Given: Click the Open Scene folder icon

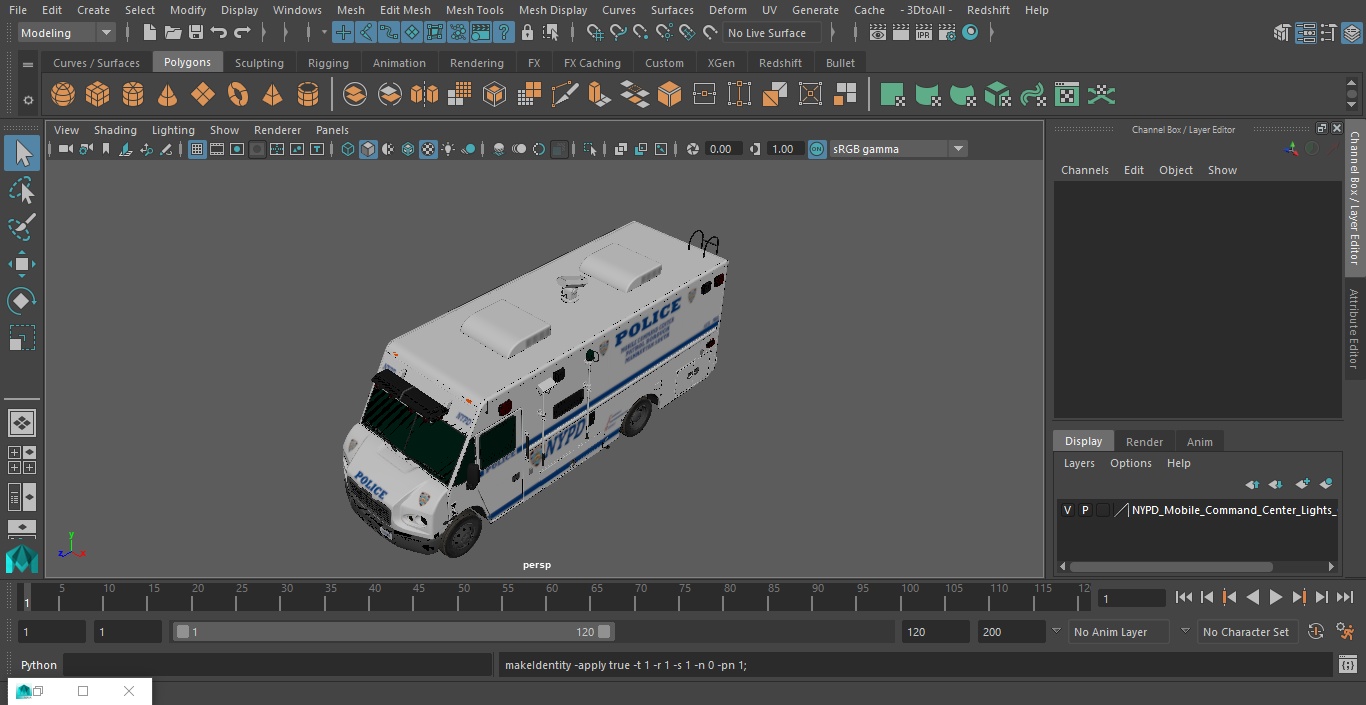Looking at the screenshot, I should click(x=173, y=33).
